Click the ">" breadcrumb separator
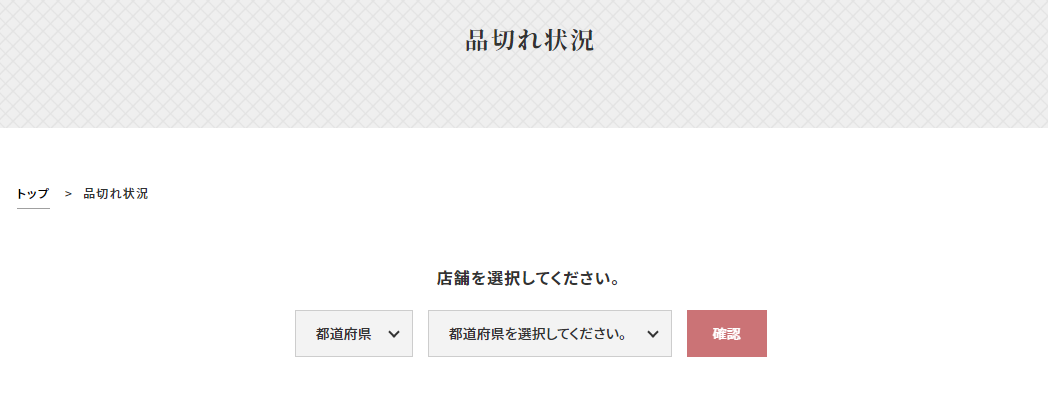 [68, 194]
